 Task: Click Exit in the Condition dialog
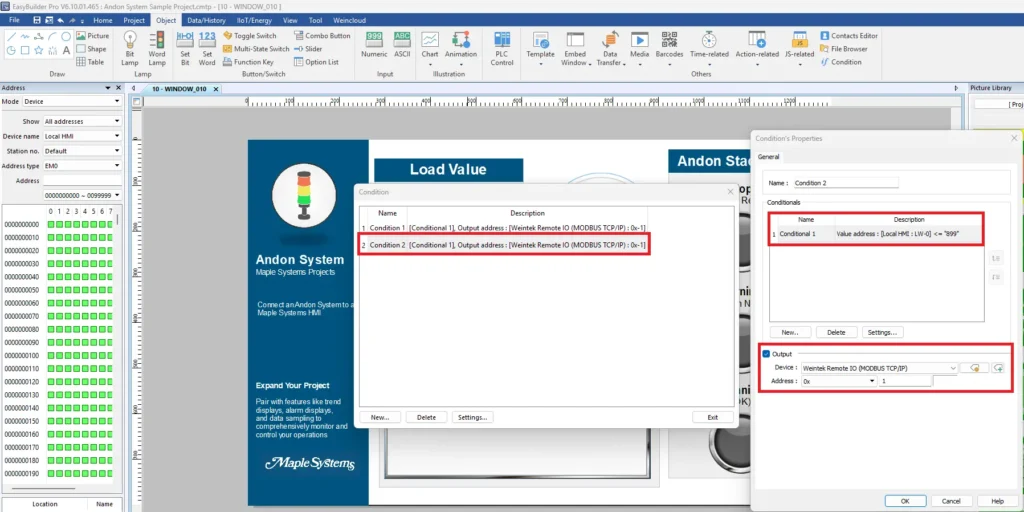(712, 417)
